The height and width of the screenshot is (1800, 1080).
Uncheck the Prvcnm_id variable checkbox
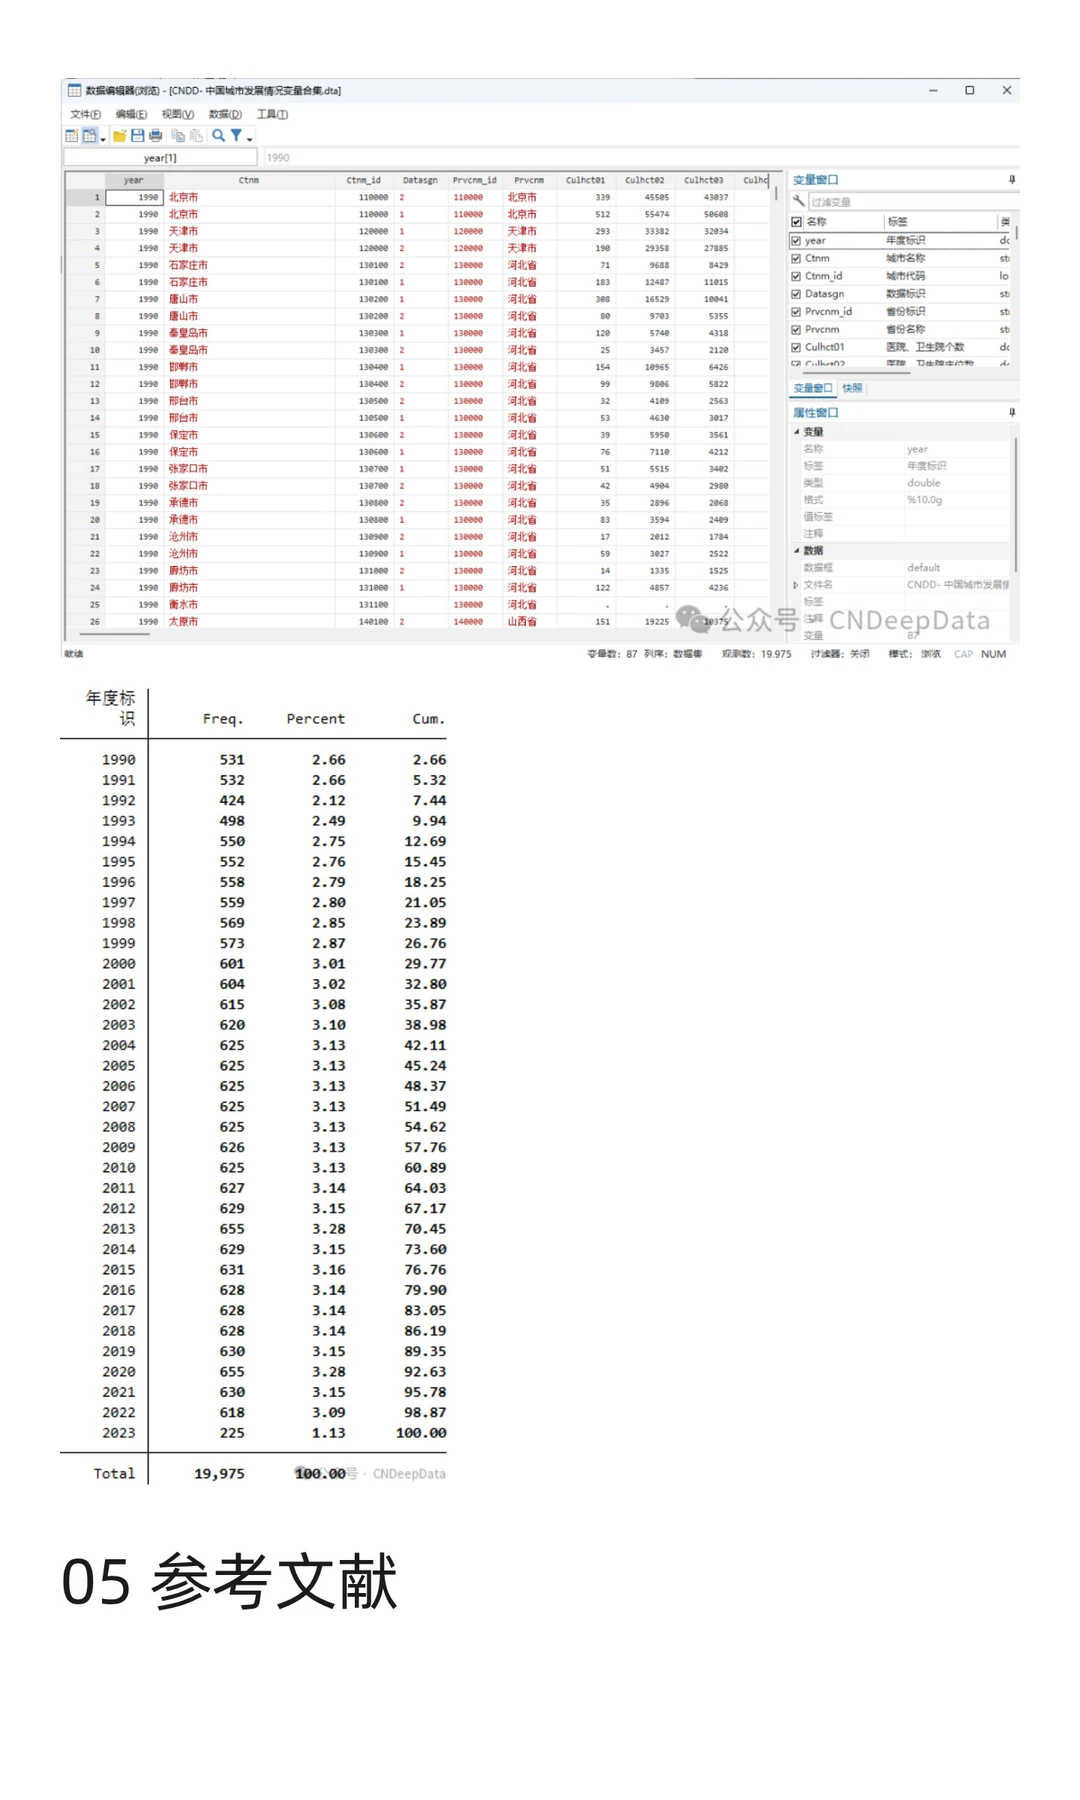[x=796, y=312]
